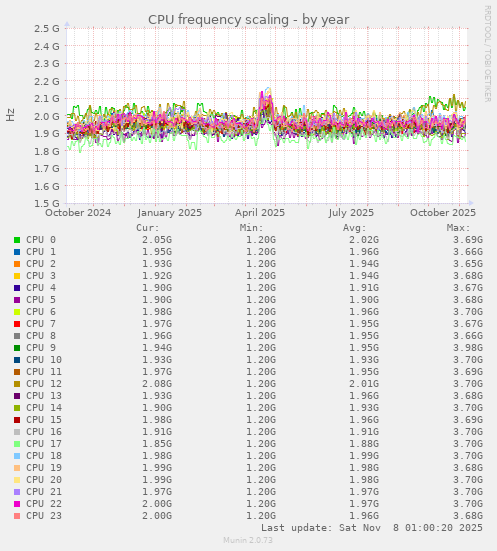The image size is (497, 551).
Task: Click the 'January 2025' x-axis label
Action: click(x=170, y=213)
